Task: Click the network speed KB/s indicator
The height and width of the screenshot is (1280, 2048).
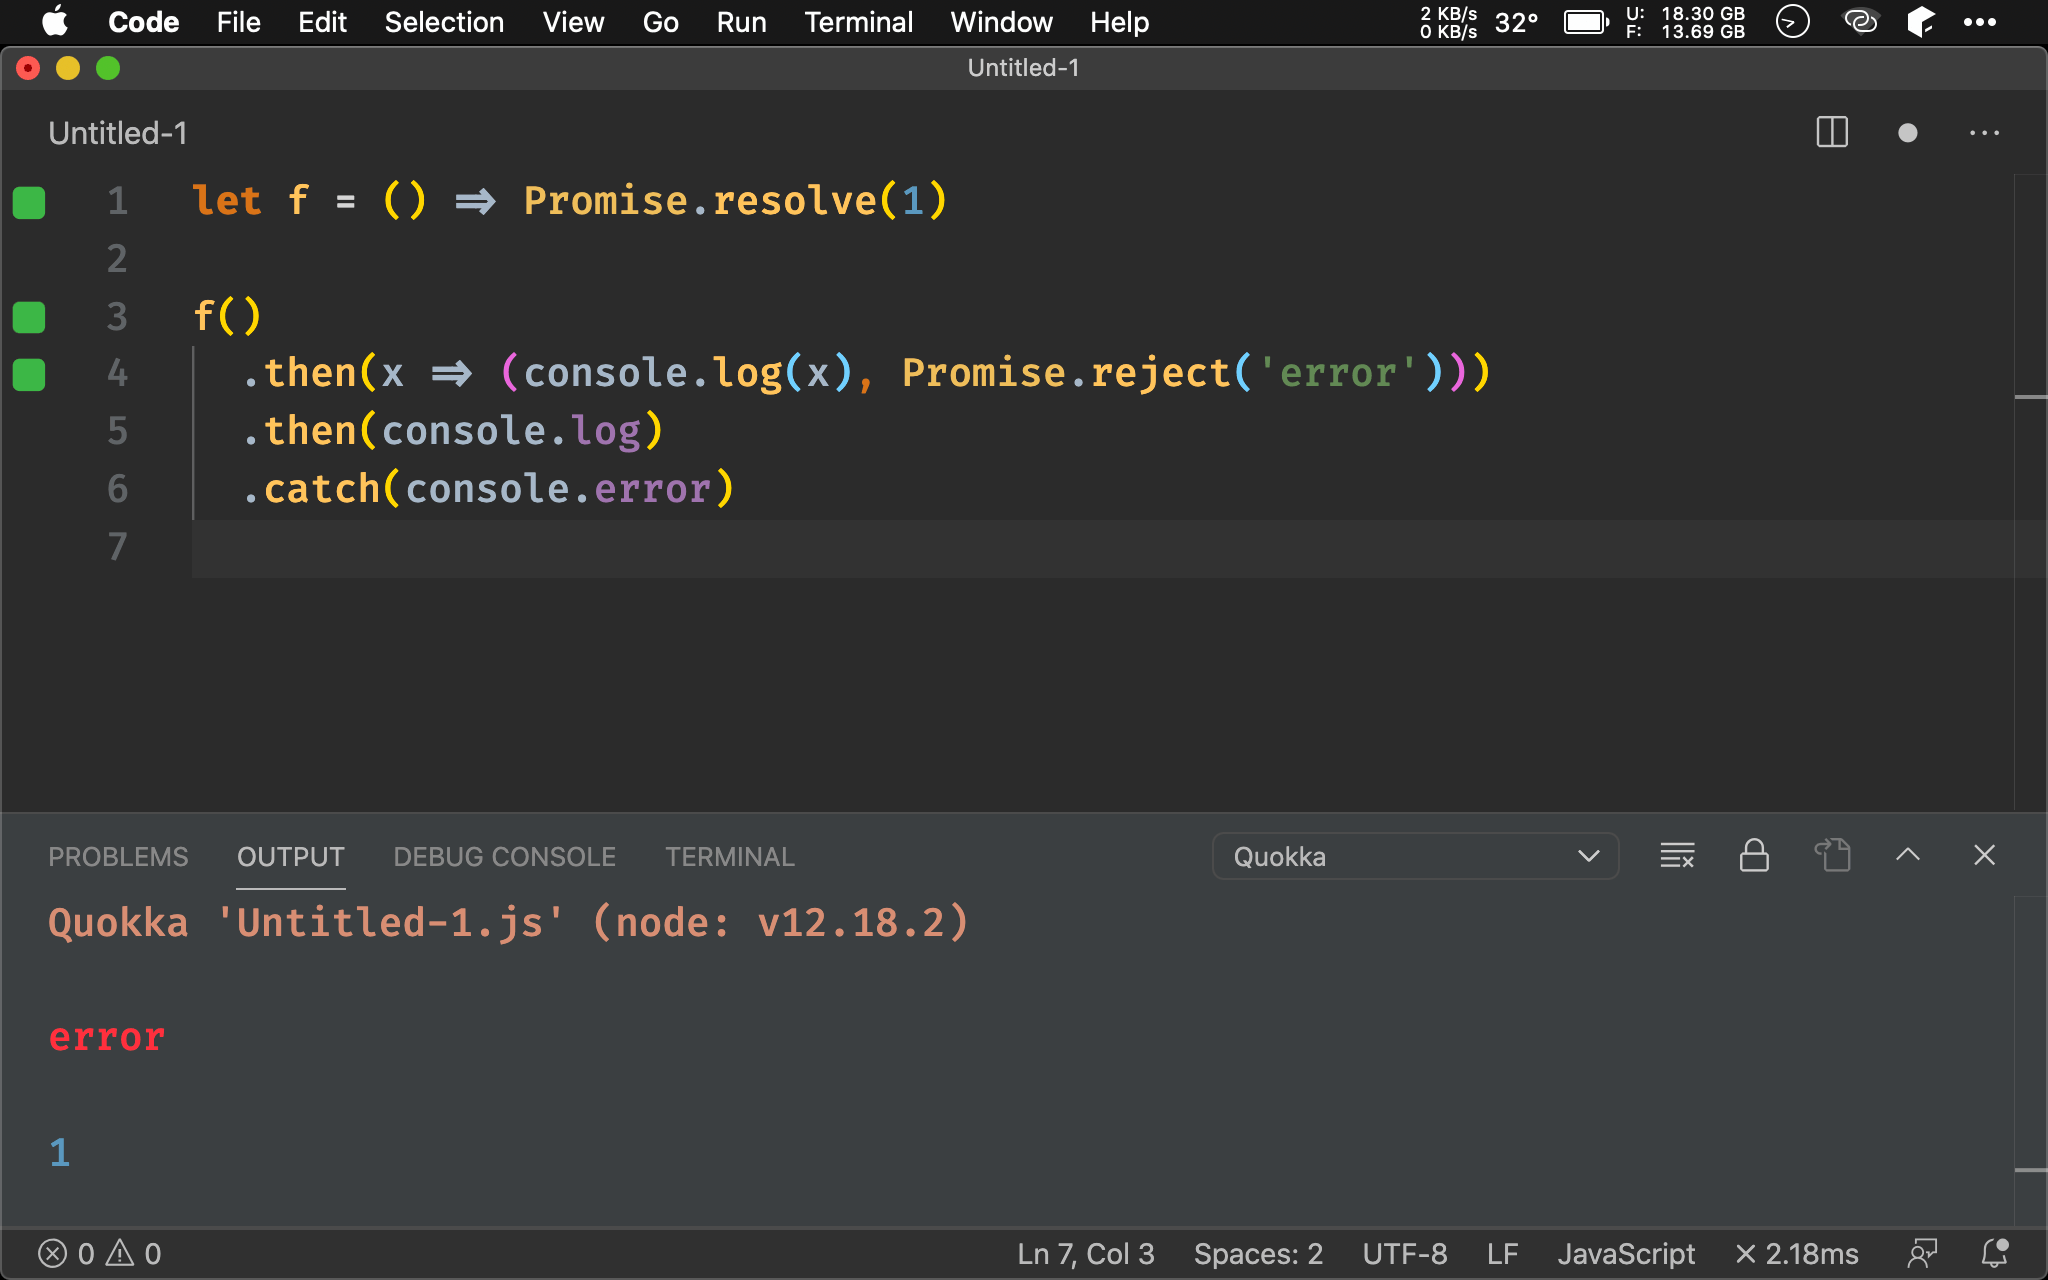Action: (x=1448, y=22)
